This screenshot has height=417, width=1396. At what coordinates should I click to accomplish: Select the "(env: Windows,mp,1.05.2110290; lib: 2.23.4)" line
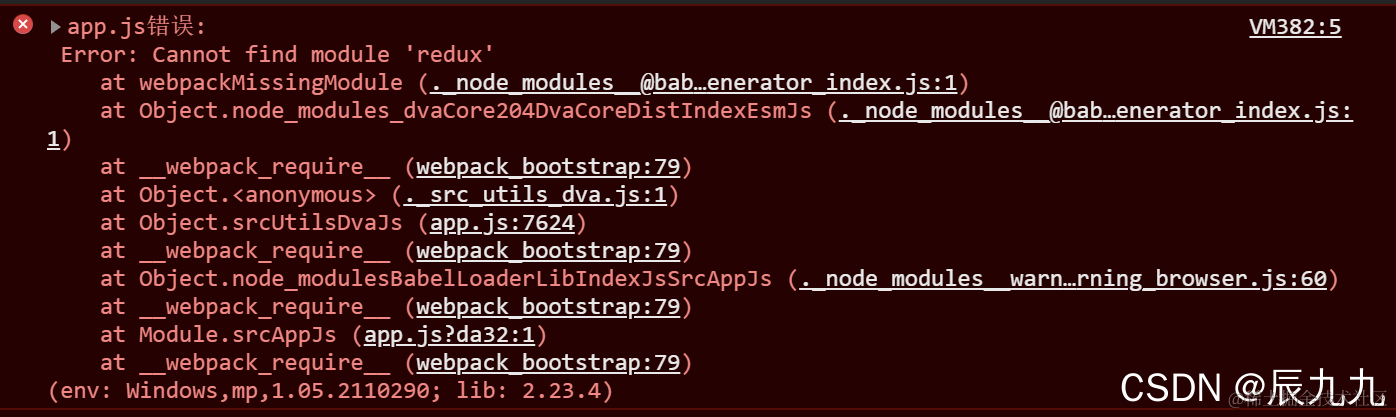pyautogui.click(x=330, y=391)
